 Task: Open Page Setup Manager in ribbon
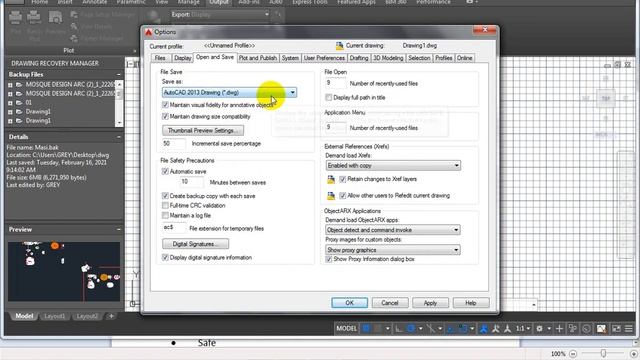[102, 15]
